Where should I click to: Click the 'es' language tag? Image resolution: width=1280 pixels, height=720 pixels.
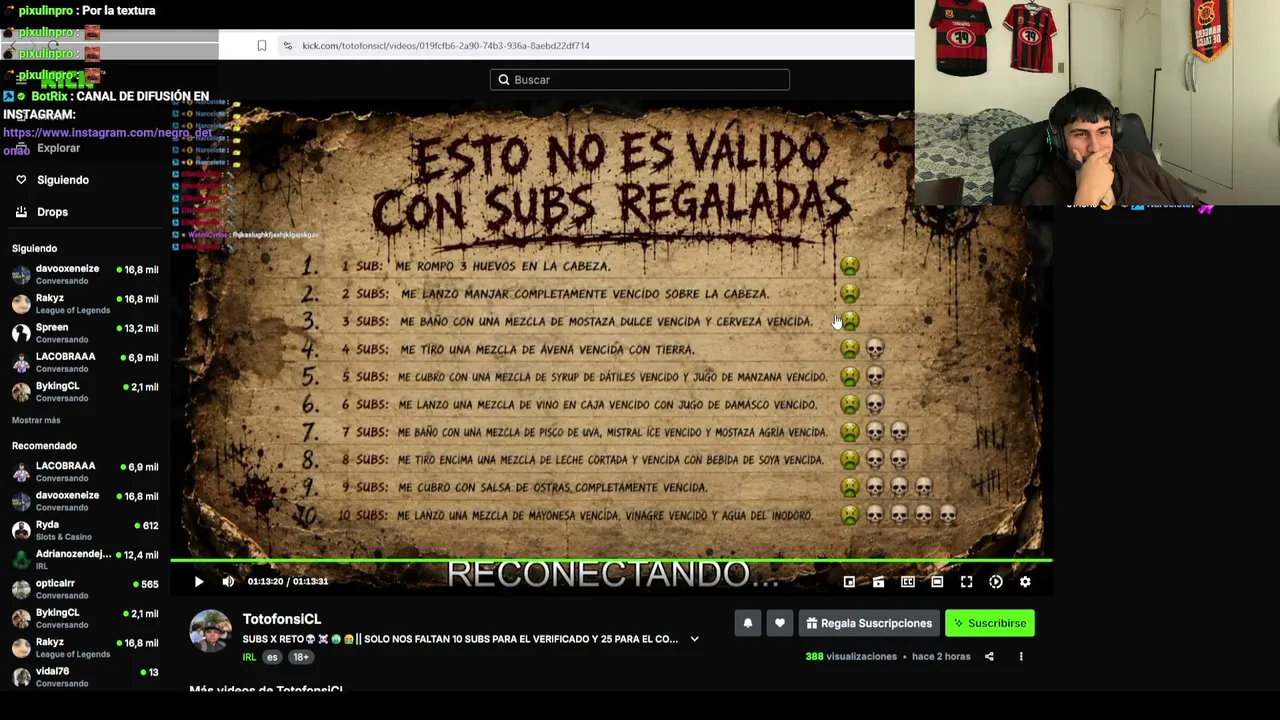(x=272, y=657)
